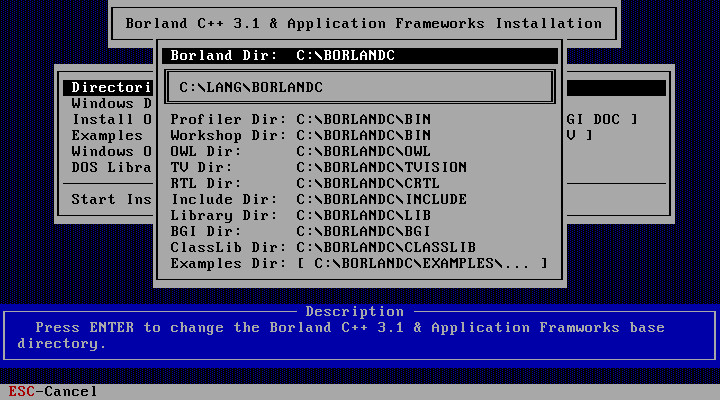Screen dimensions: 720x400
Task: Open the Examples Dir submenu entry
Action: tap(359, 264)
